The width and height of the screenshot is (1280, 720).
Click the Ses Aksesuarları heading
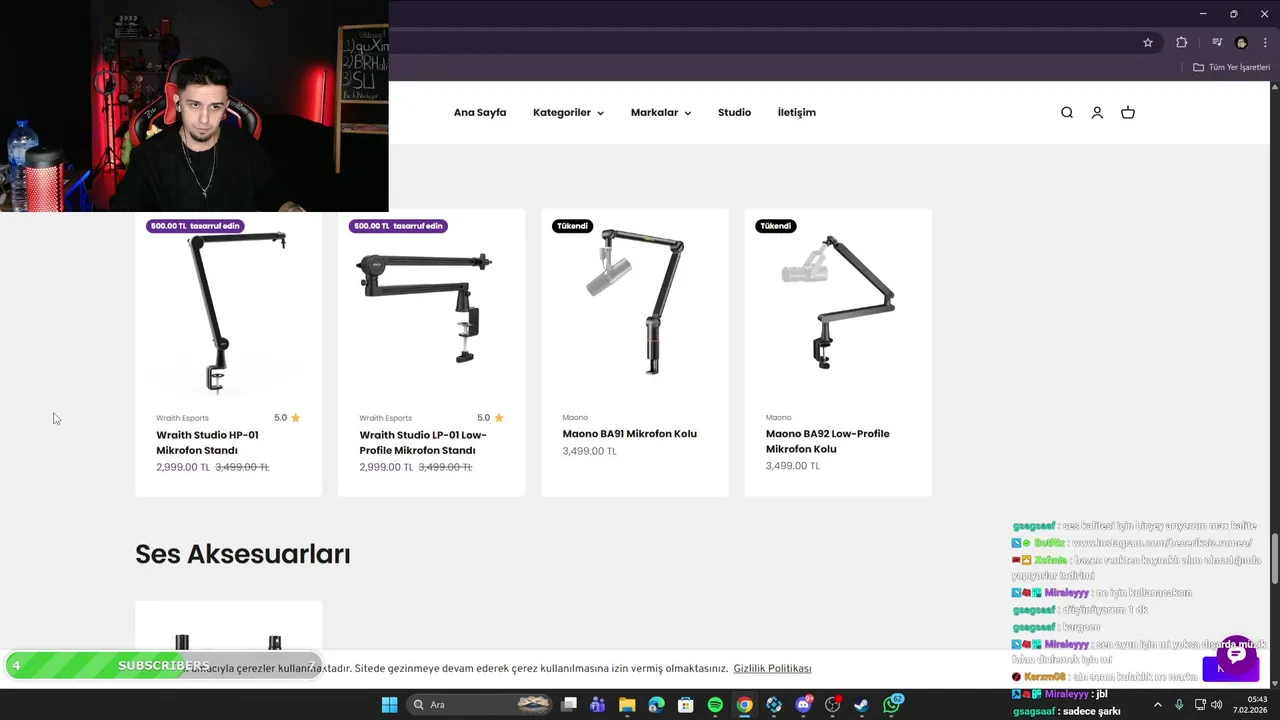pyautogui.click(x=243, y=554)
